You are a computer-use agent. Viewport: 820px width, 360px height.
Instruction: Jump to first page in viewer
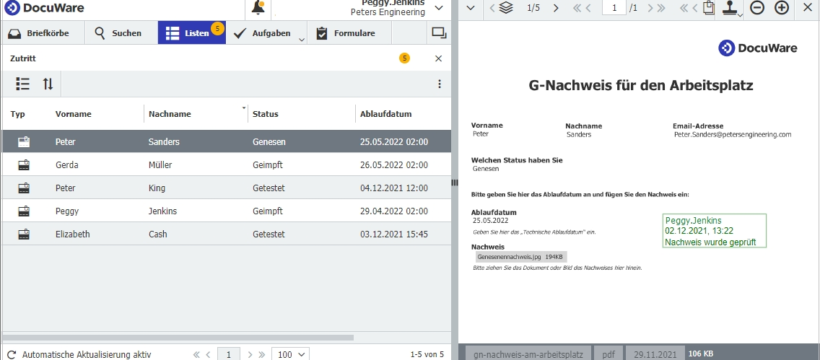click(578, 8)
